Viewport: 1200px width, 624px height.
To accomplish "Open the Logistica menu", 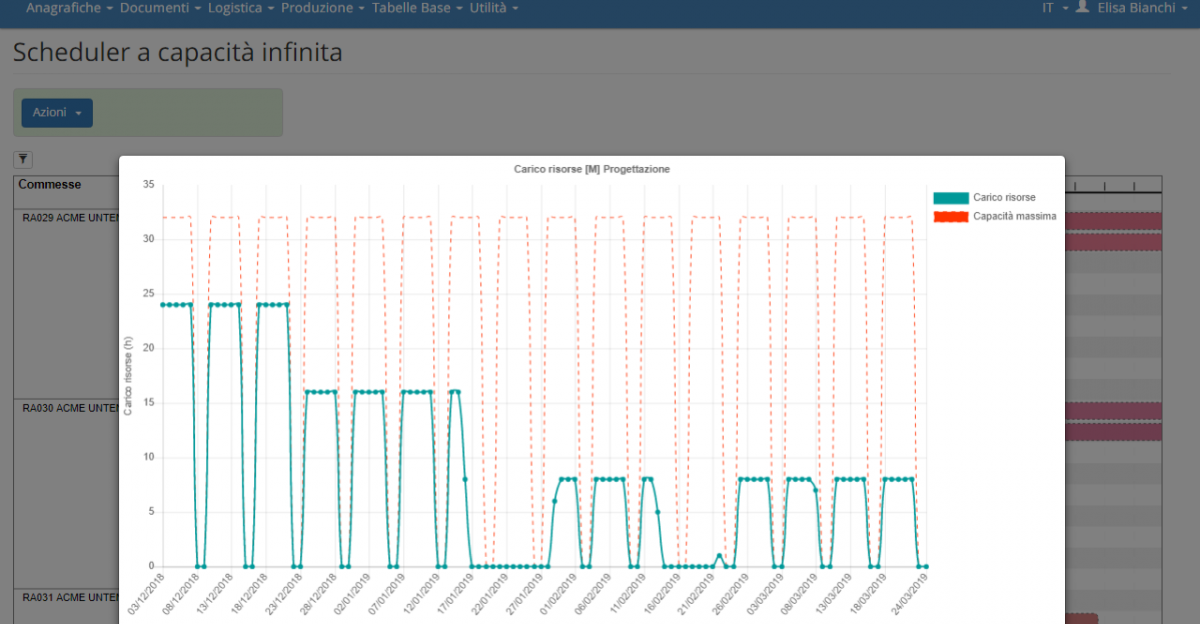I will 242,8.
